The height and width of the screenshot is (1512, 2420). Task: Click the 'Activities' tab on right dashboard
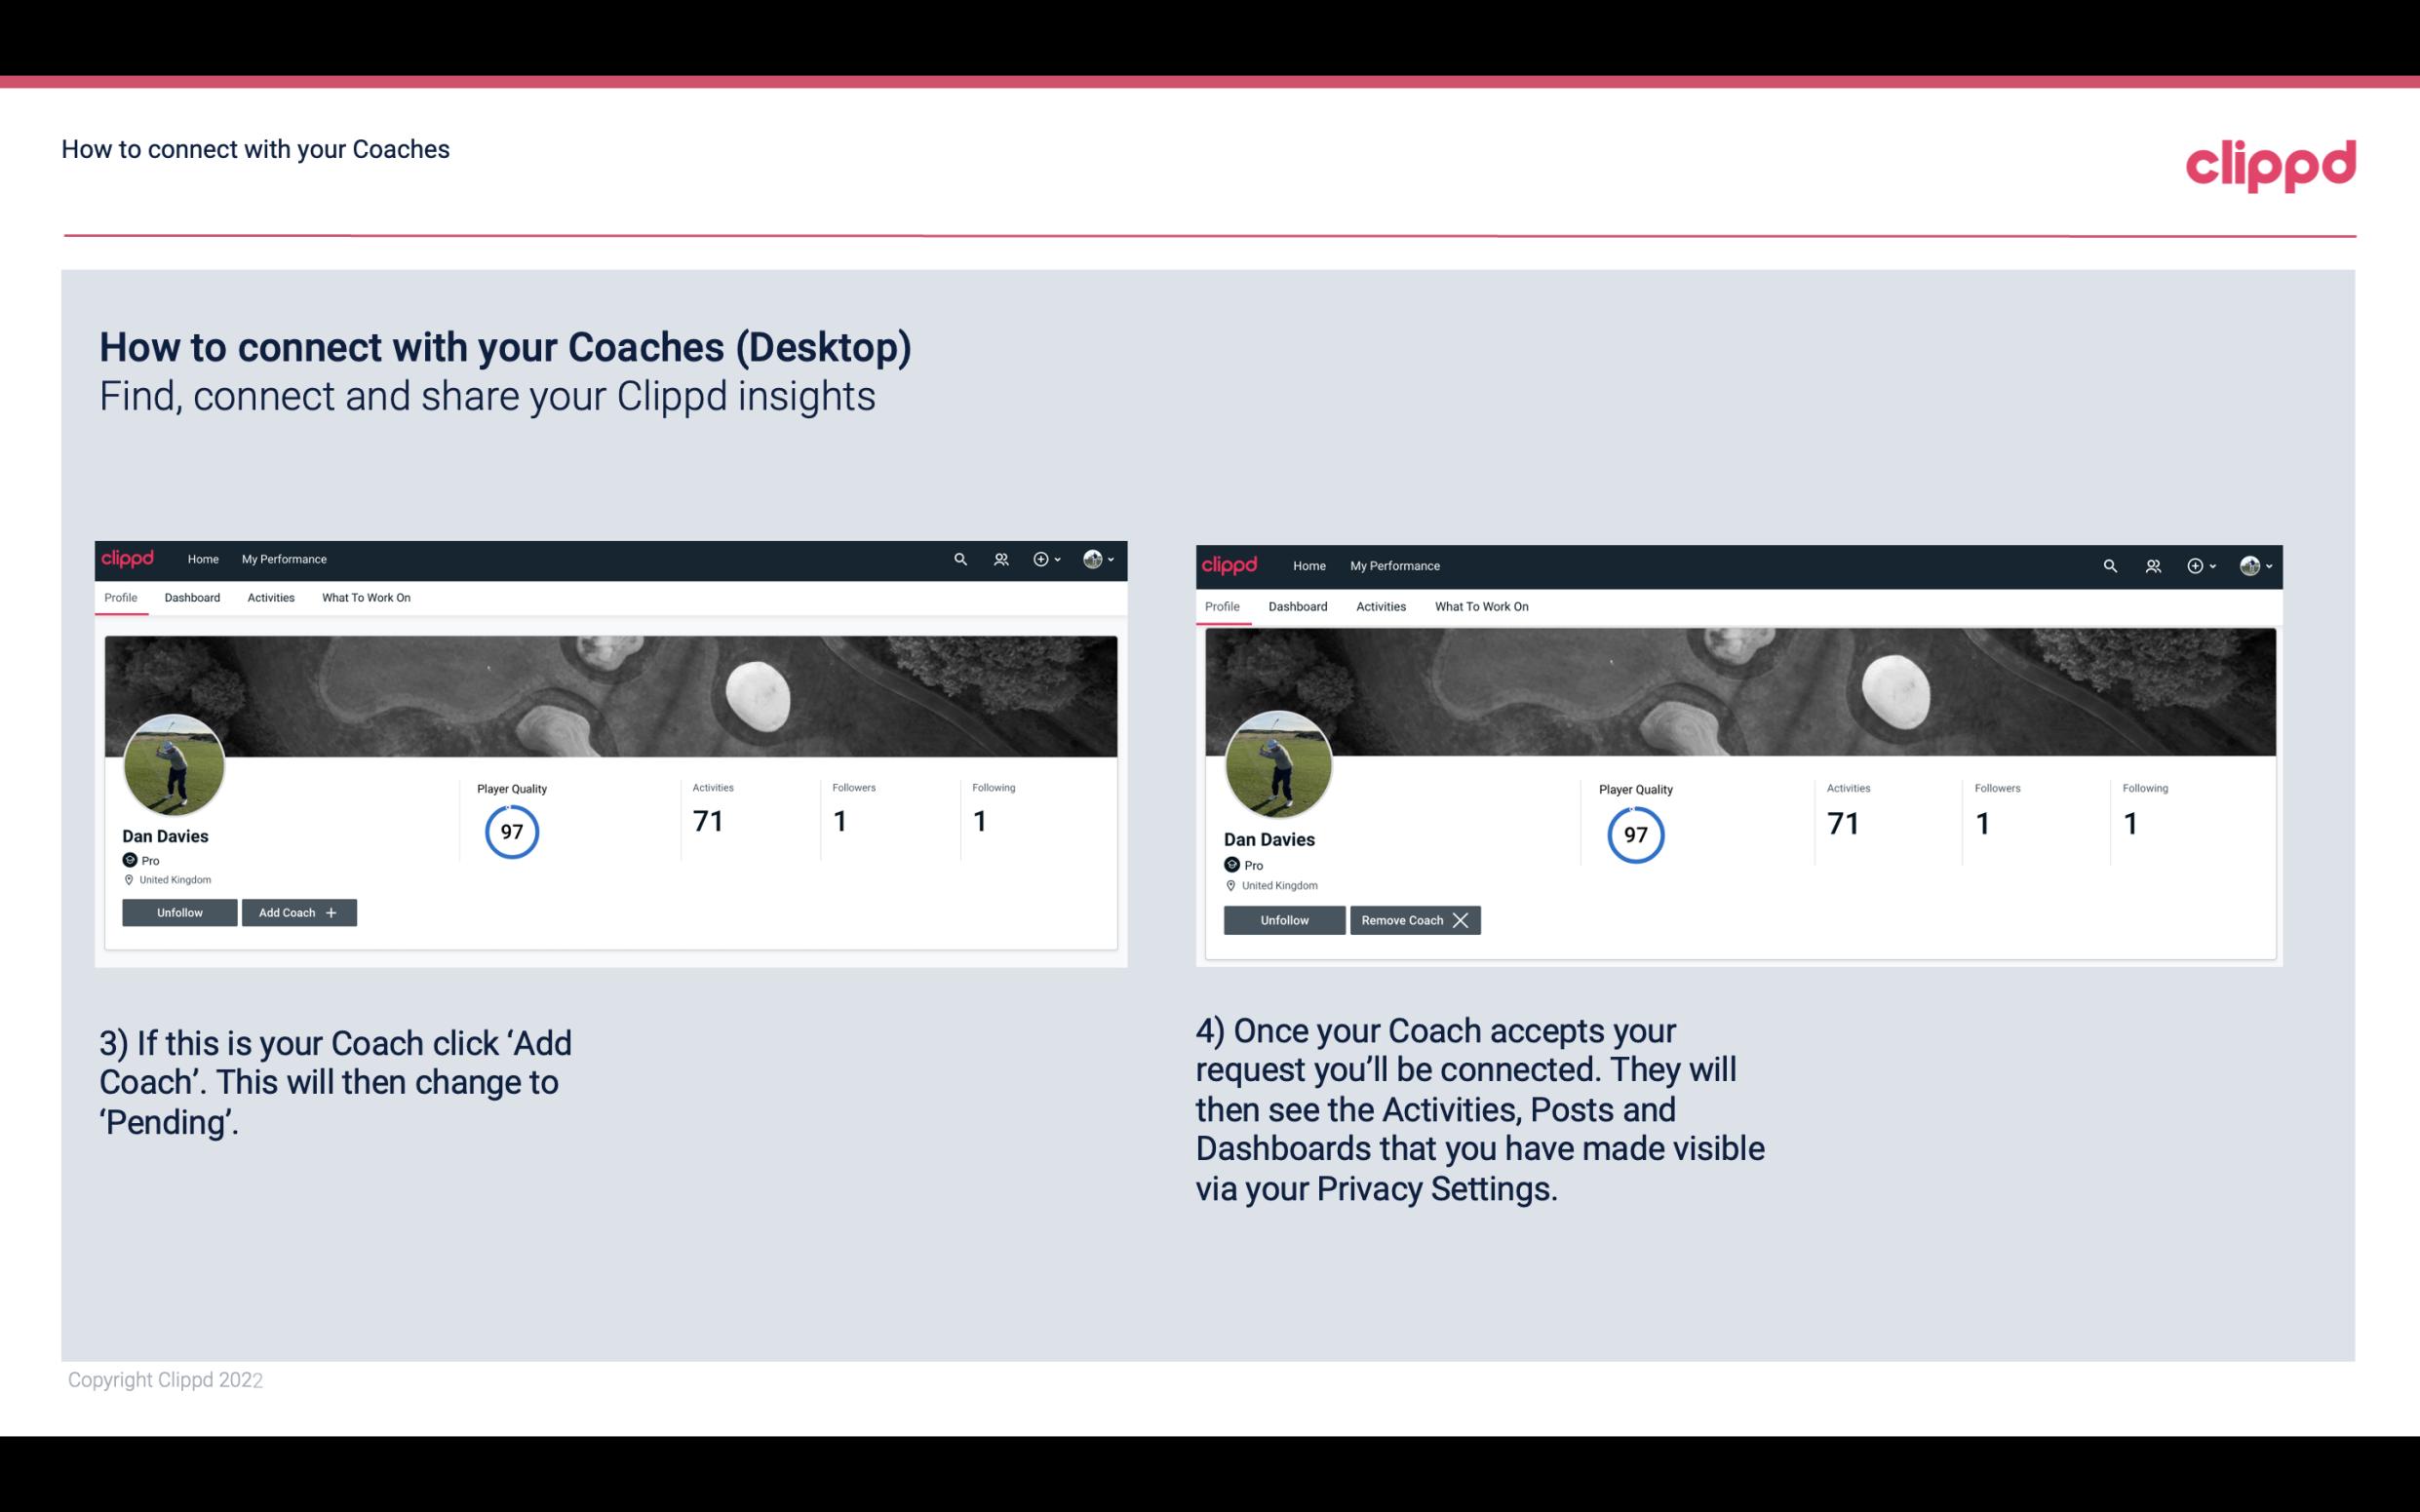[x=1380, y=606]
